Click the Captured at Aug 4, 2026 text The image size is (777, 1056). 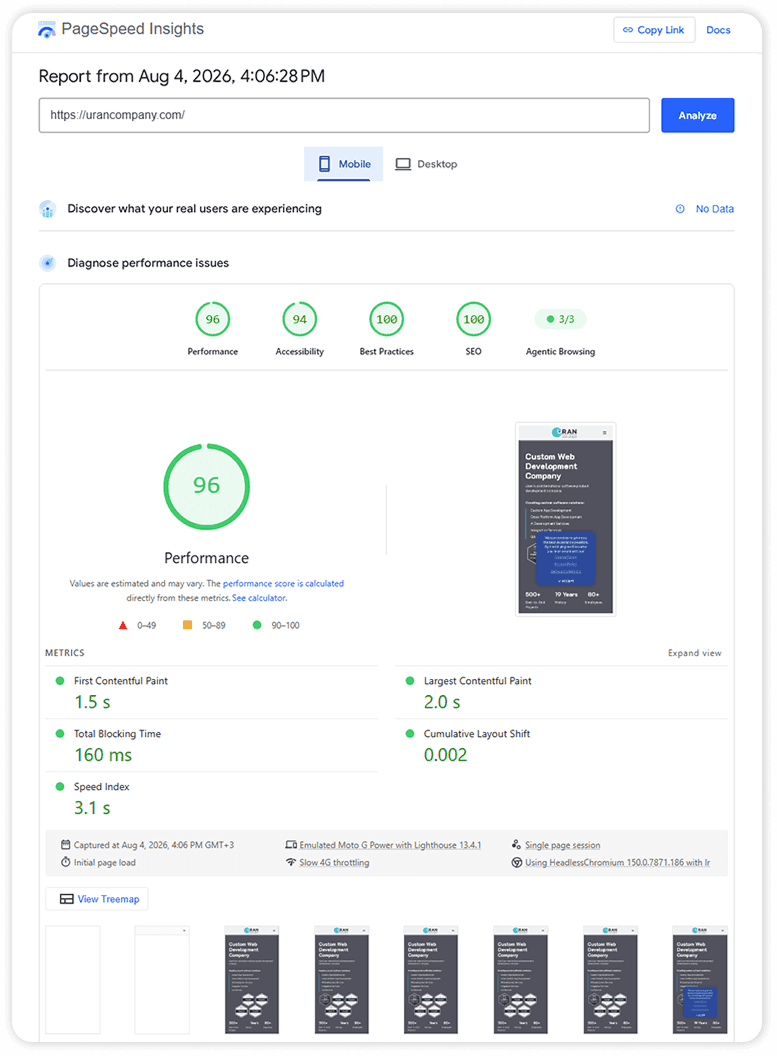[154, 845]
